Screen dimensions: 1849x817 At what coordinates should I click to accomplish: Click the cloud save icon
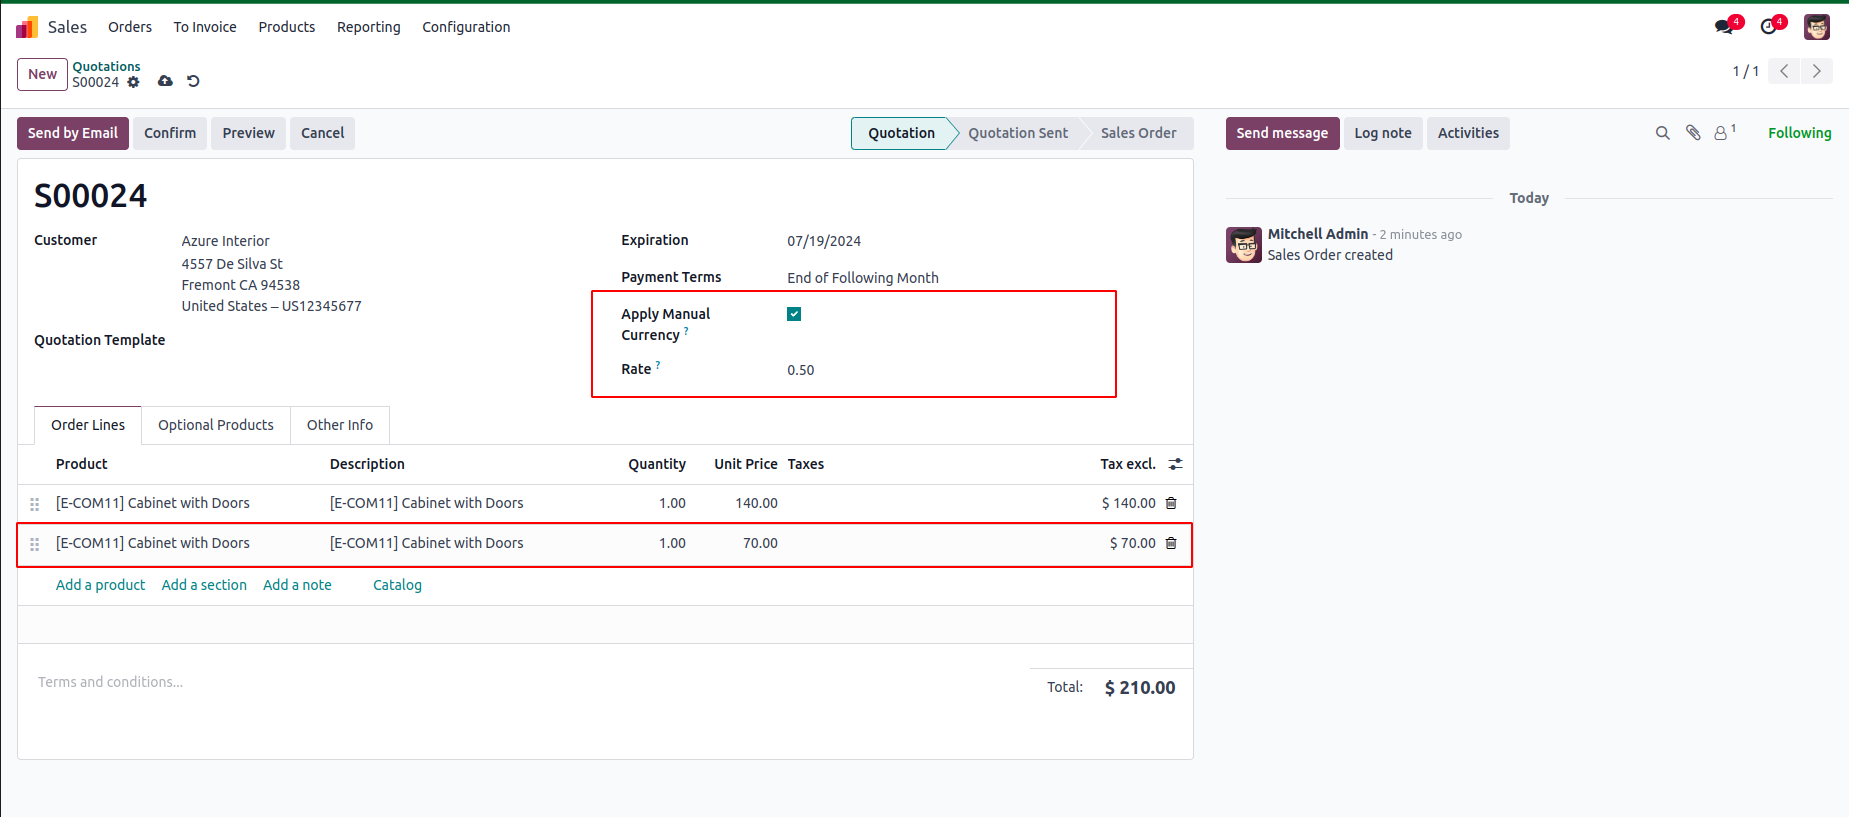pos(165,81)
